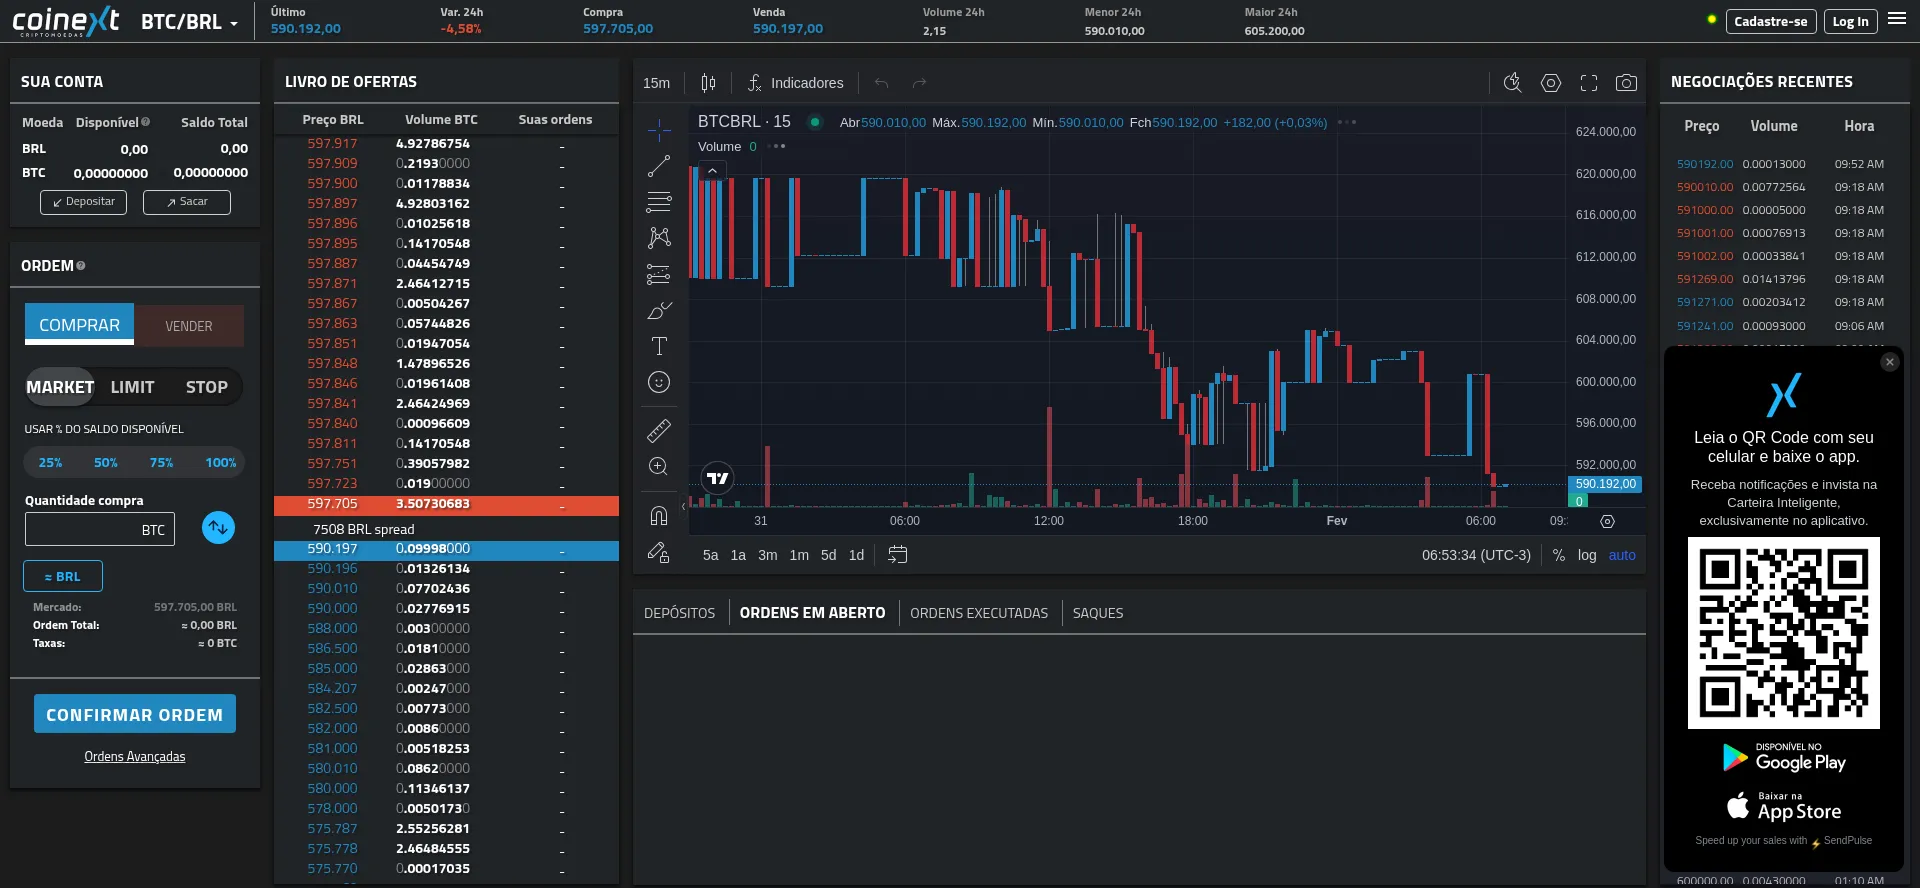Screen dimensions: 1920x888
Task: Enter fullscreen chart mode
Action: 1589,83
